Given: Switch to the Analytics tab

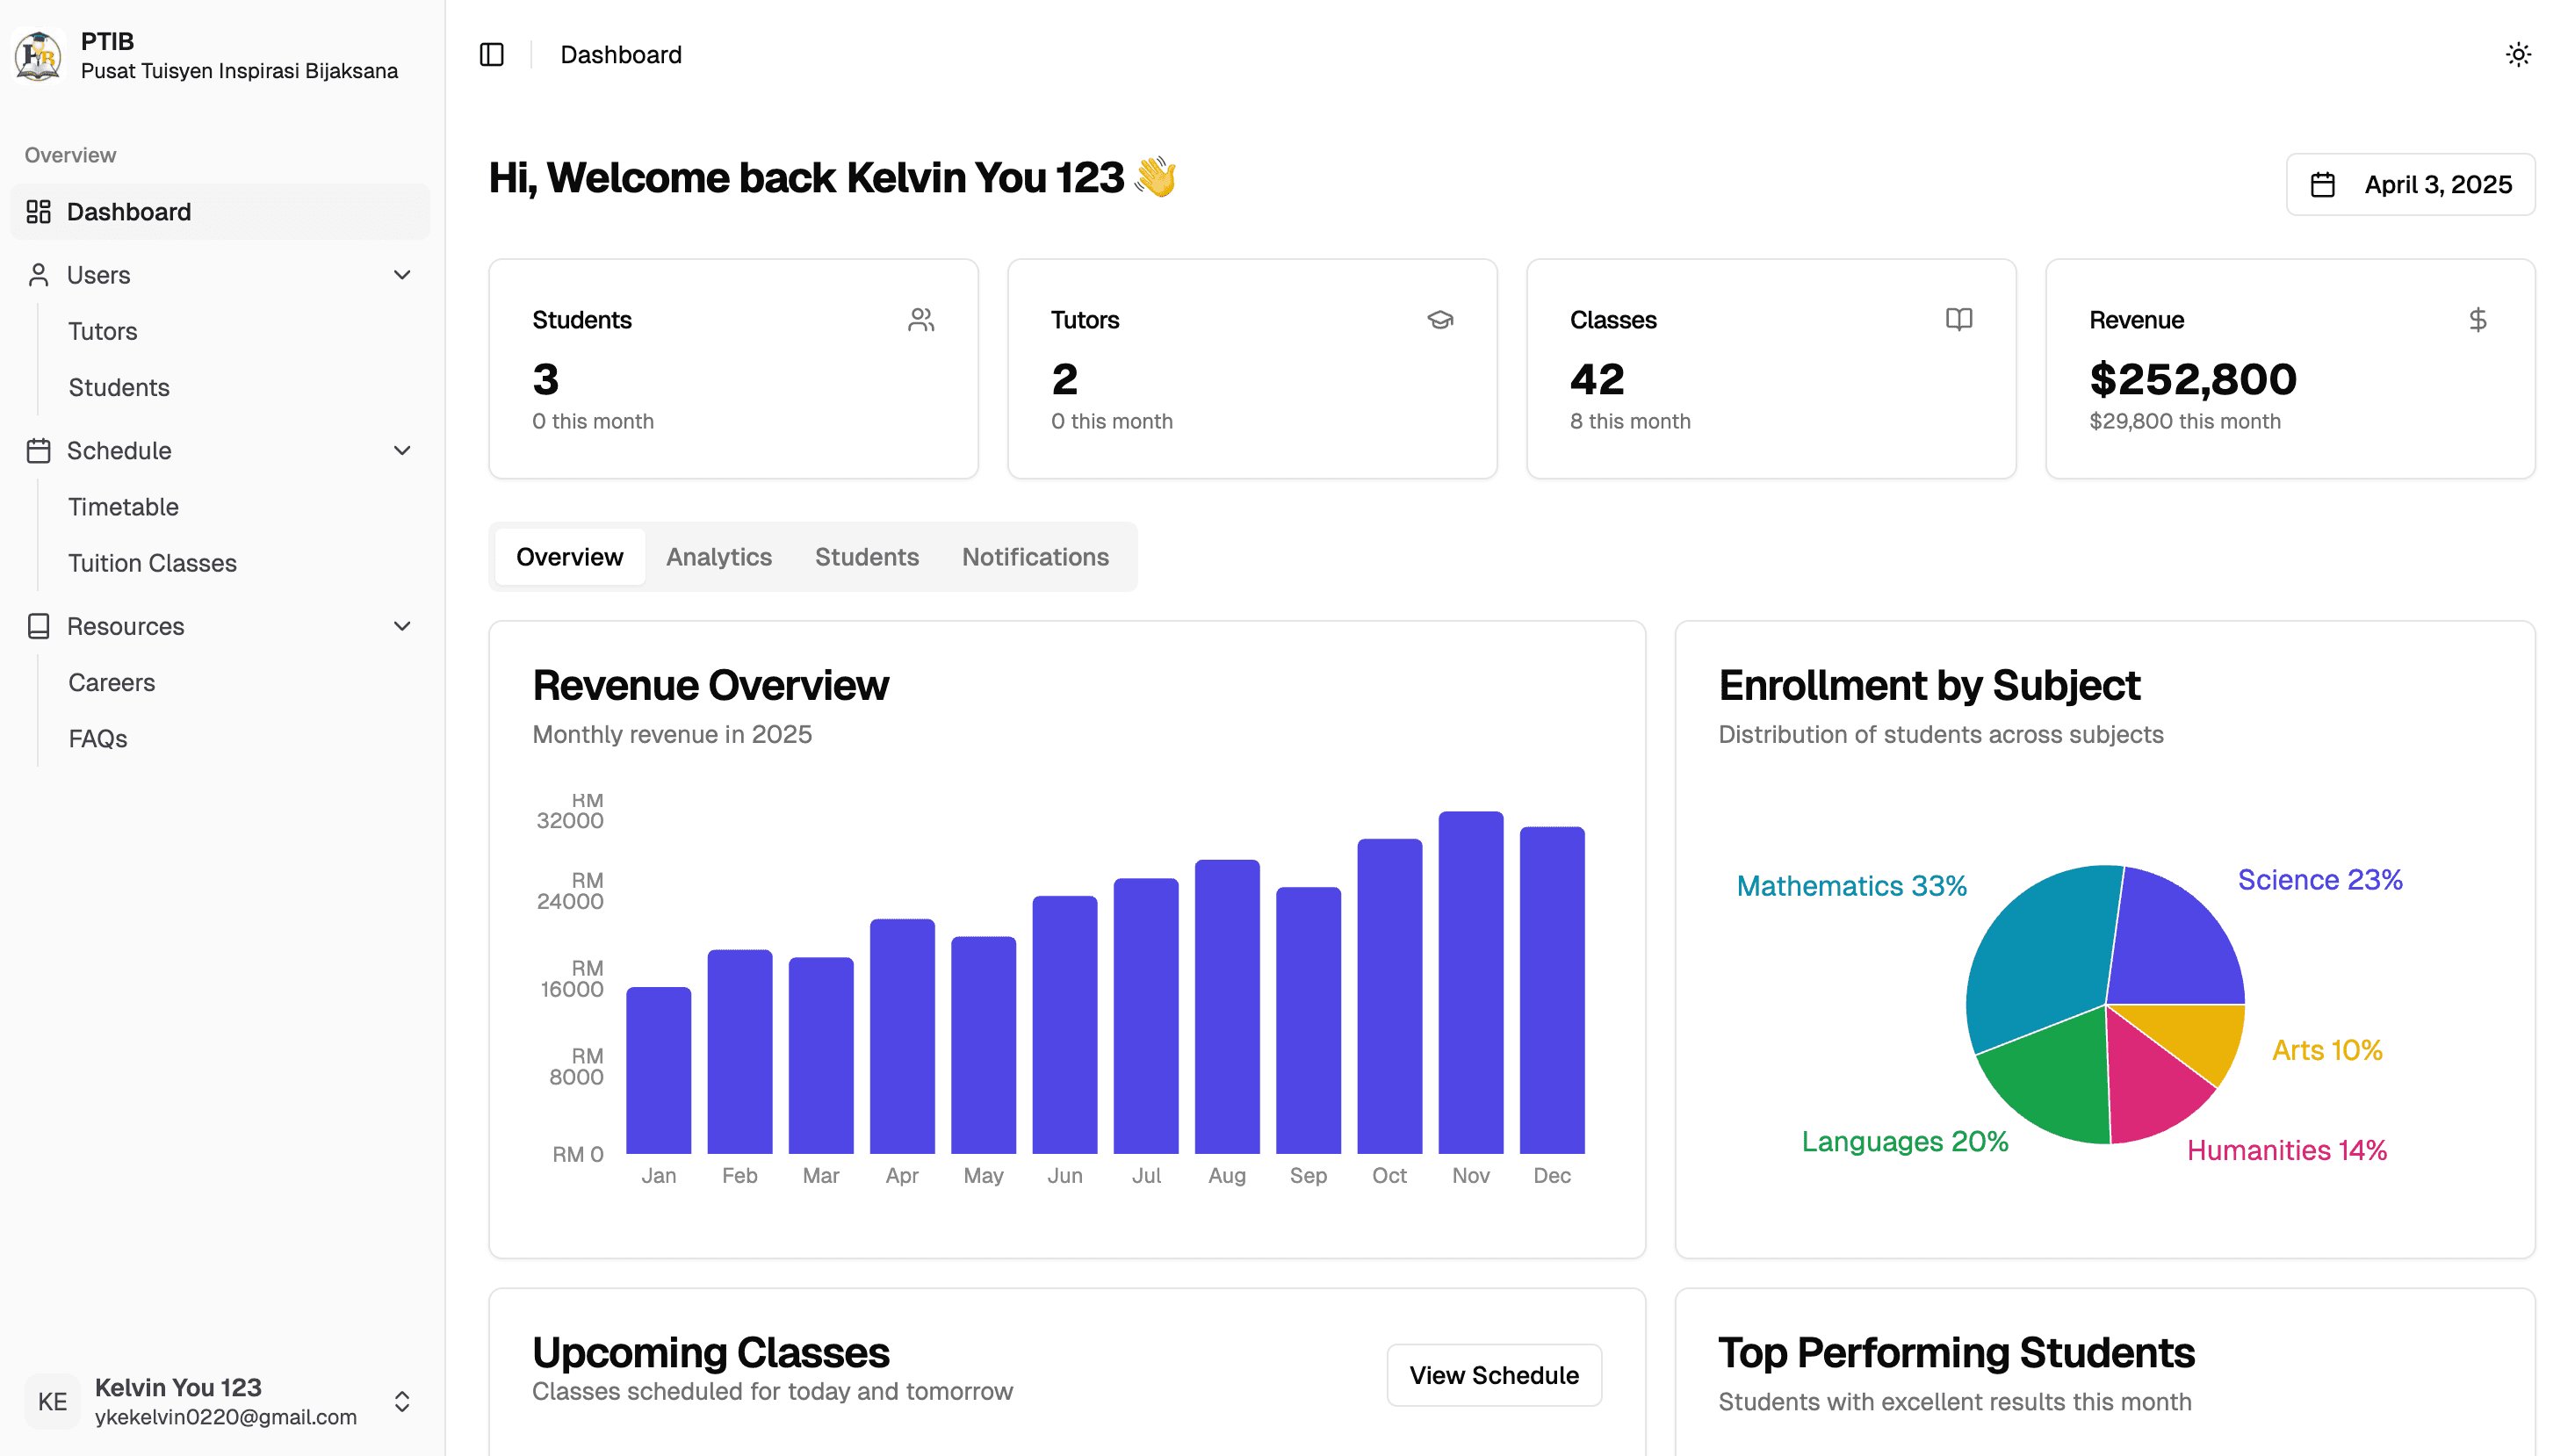Looking at the screenshot, I should coord(718,557).
